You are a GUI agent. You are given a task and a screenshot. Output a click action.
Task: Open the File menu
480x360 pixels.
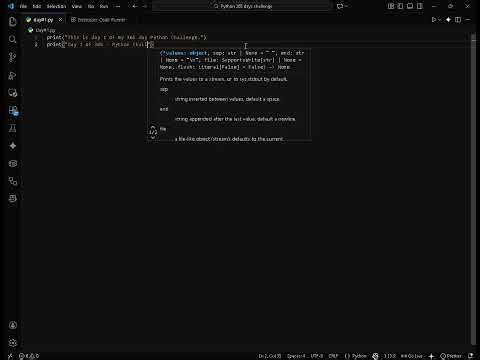(23, 6)
